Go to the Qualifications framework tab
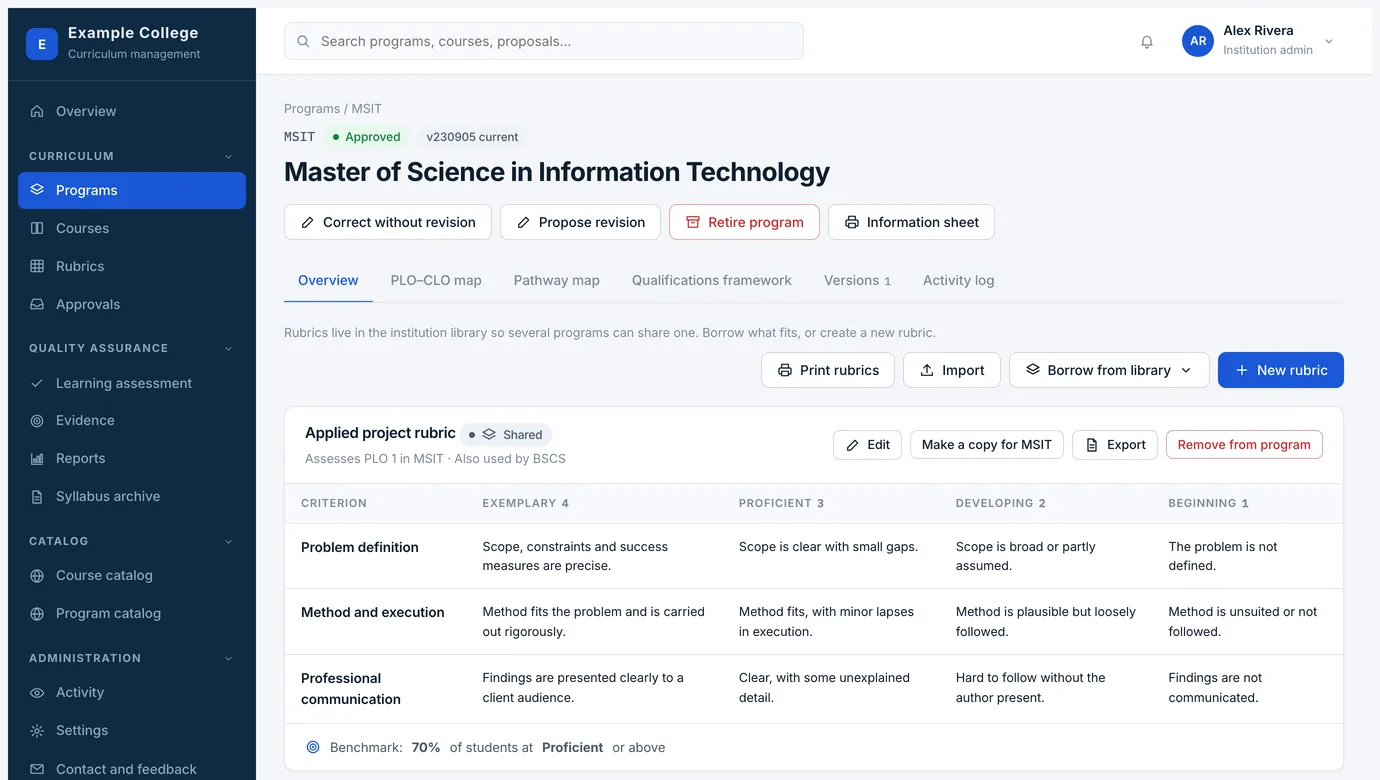 click(712, 280)
